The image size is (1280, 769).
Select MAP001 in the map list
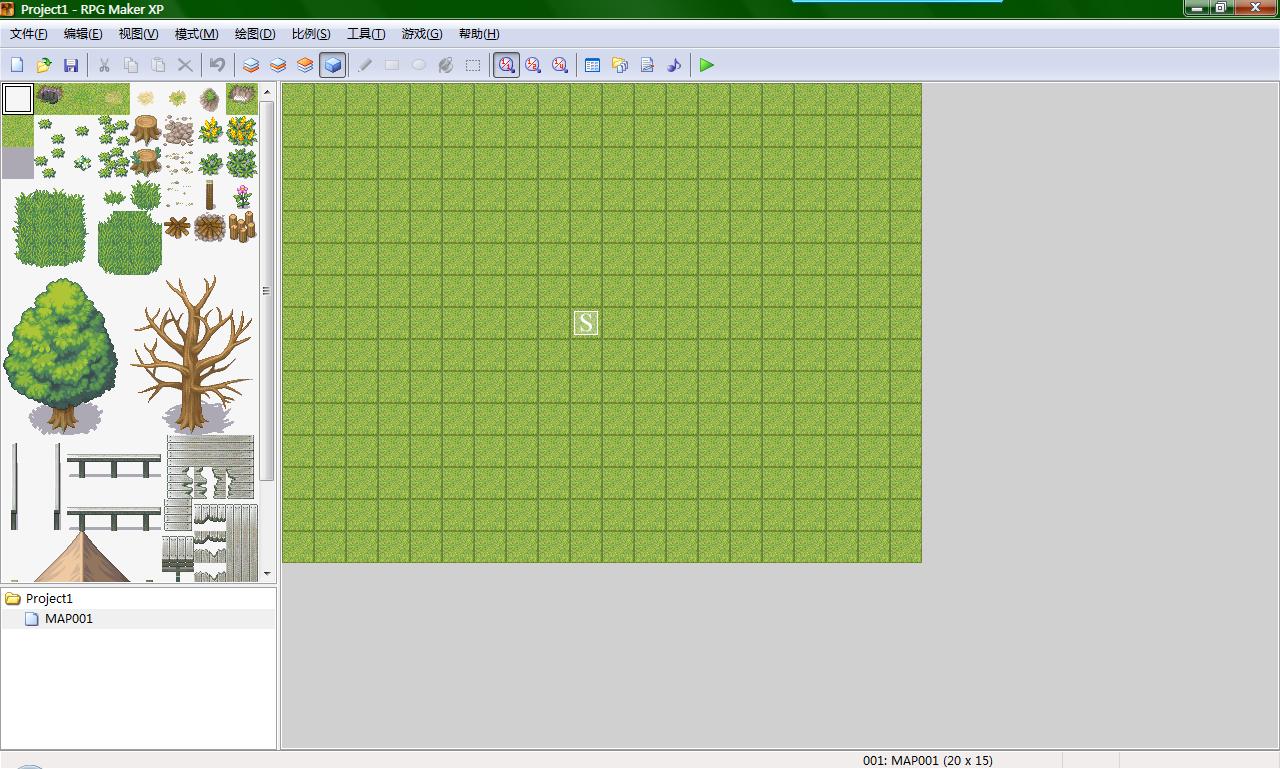(x=68, y=619)
